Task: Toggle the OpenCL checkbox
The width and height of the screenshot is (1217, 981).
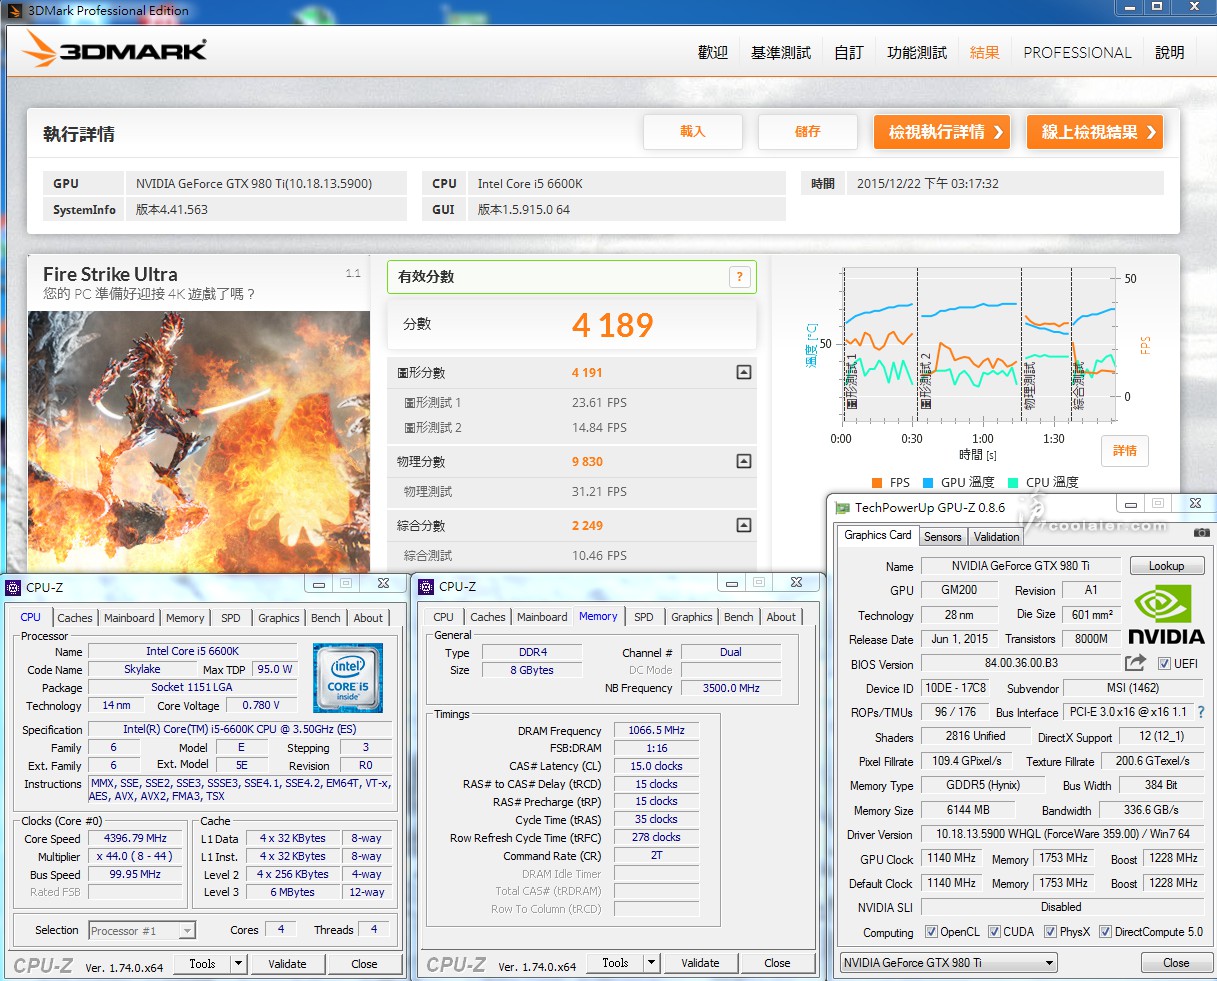Action: coord(931,932)
